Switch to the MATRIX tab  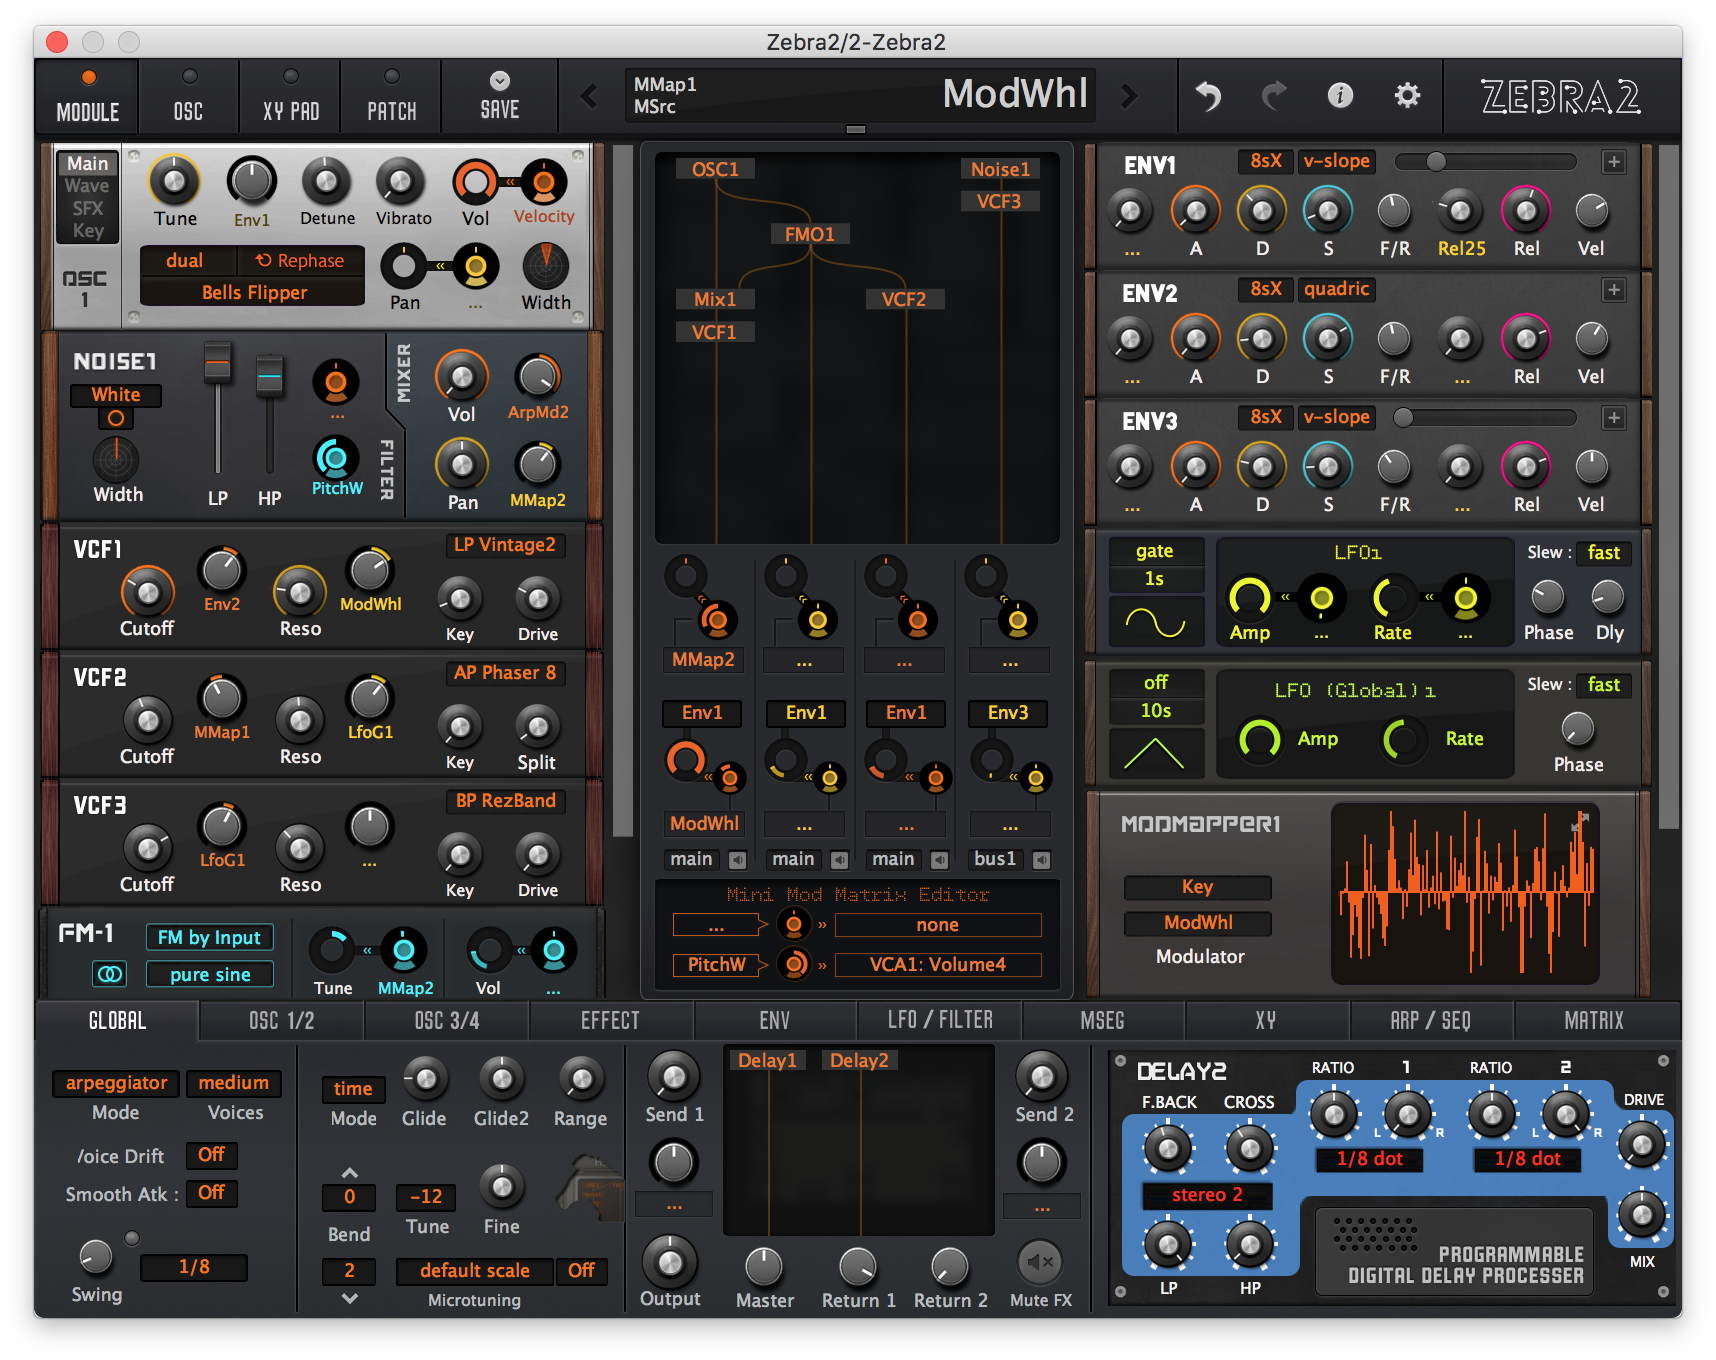[1595, 1021]
